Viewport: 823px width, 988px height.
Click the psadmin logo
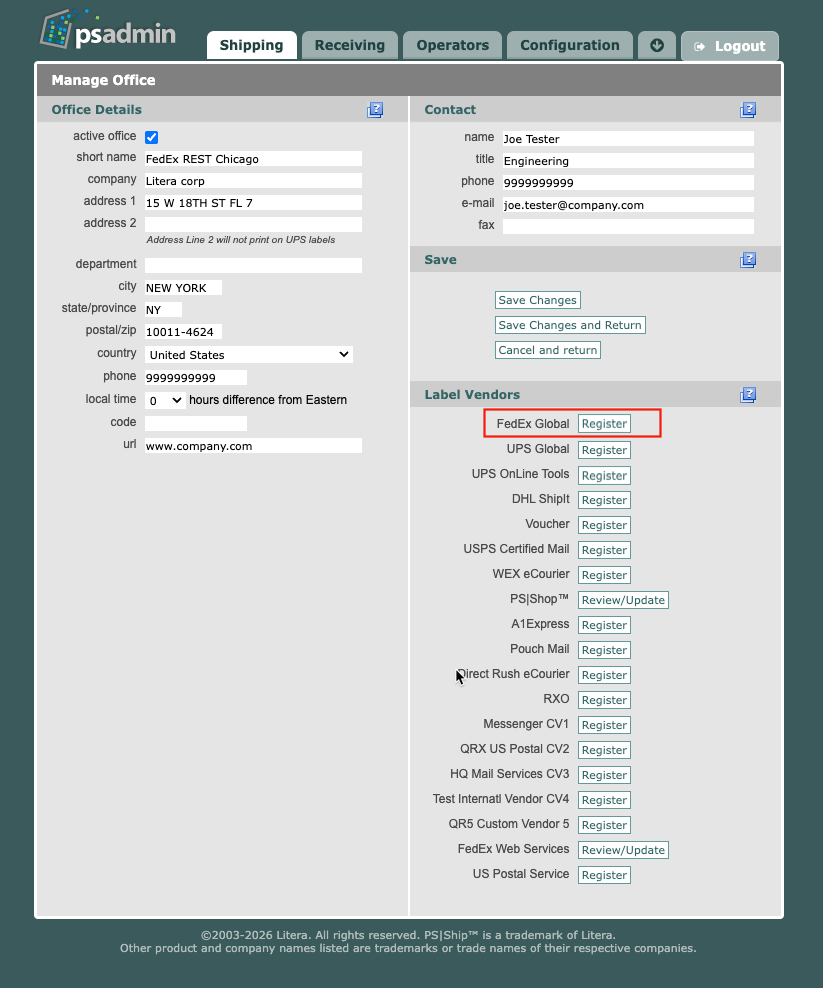108,30
